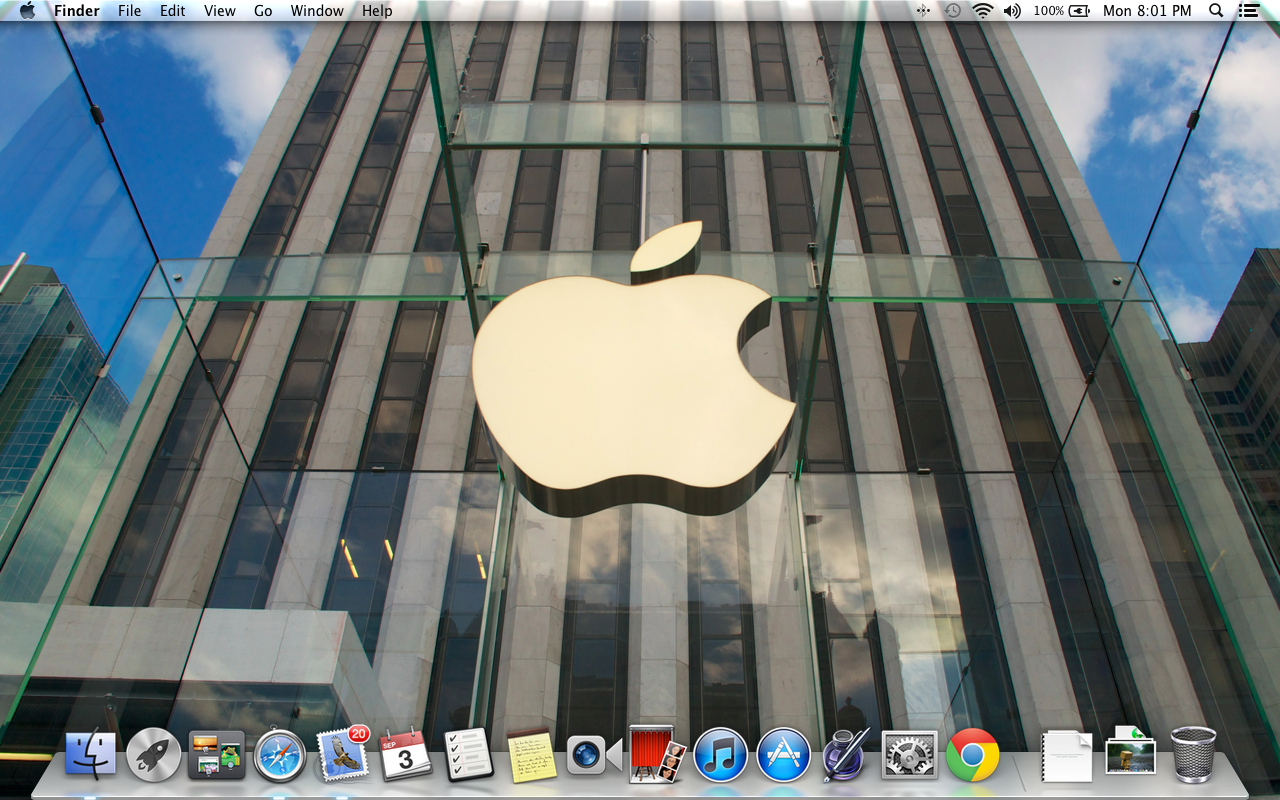Open System Preferences gear icon
This screenshot has height=800, width=1280.
pos(909,755)
